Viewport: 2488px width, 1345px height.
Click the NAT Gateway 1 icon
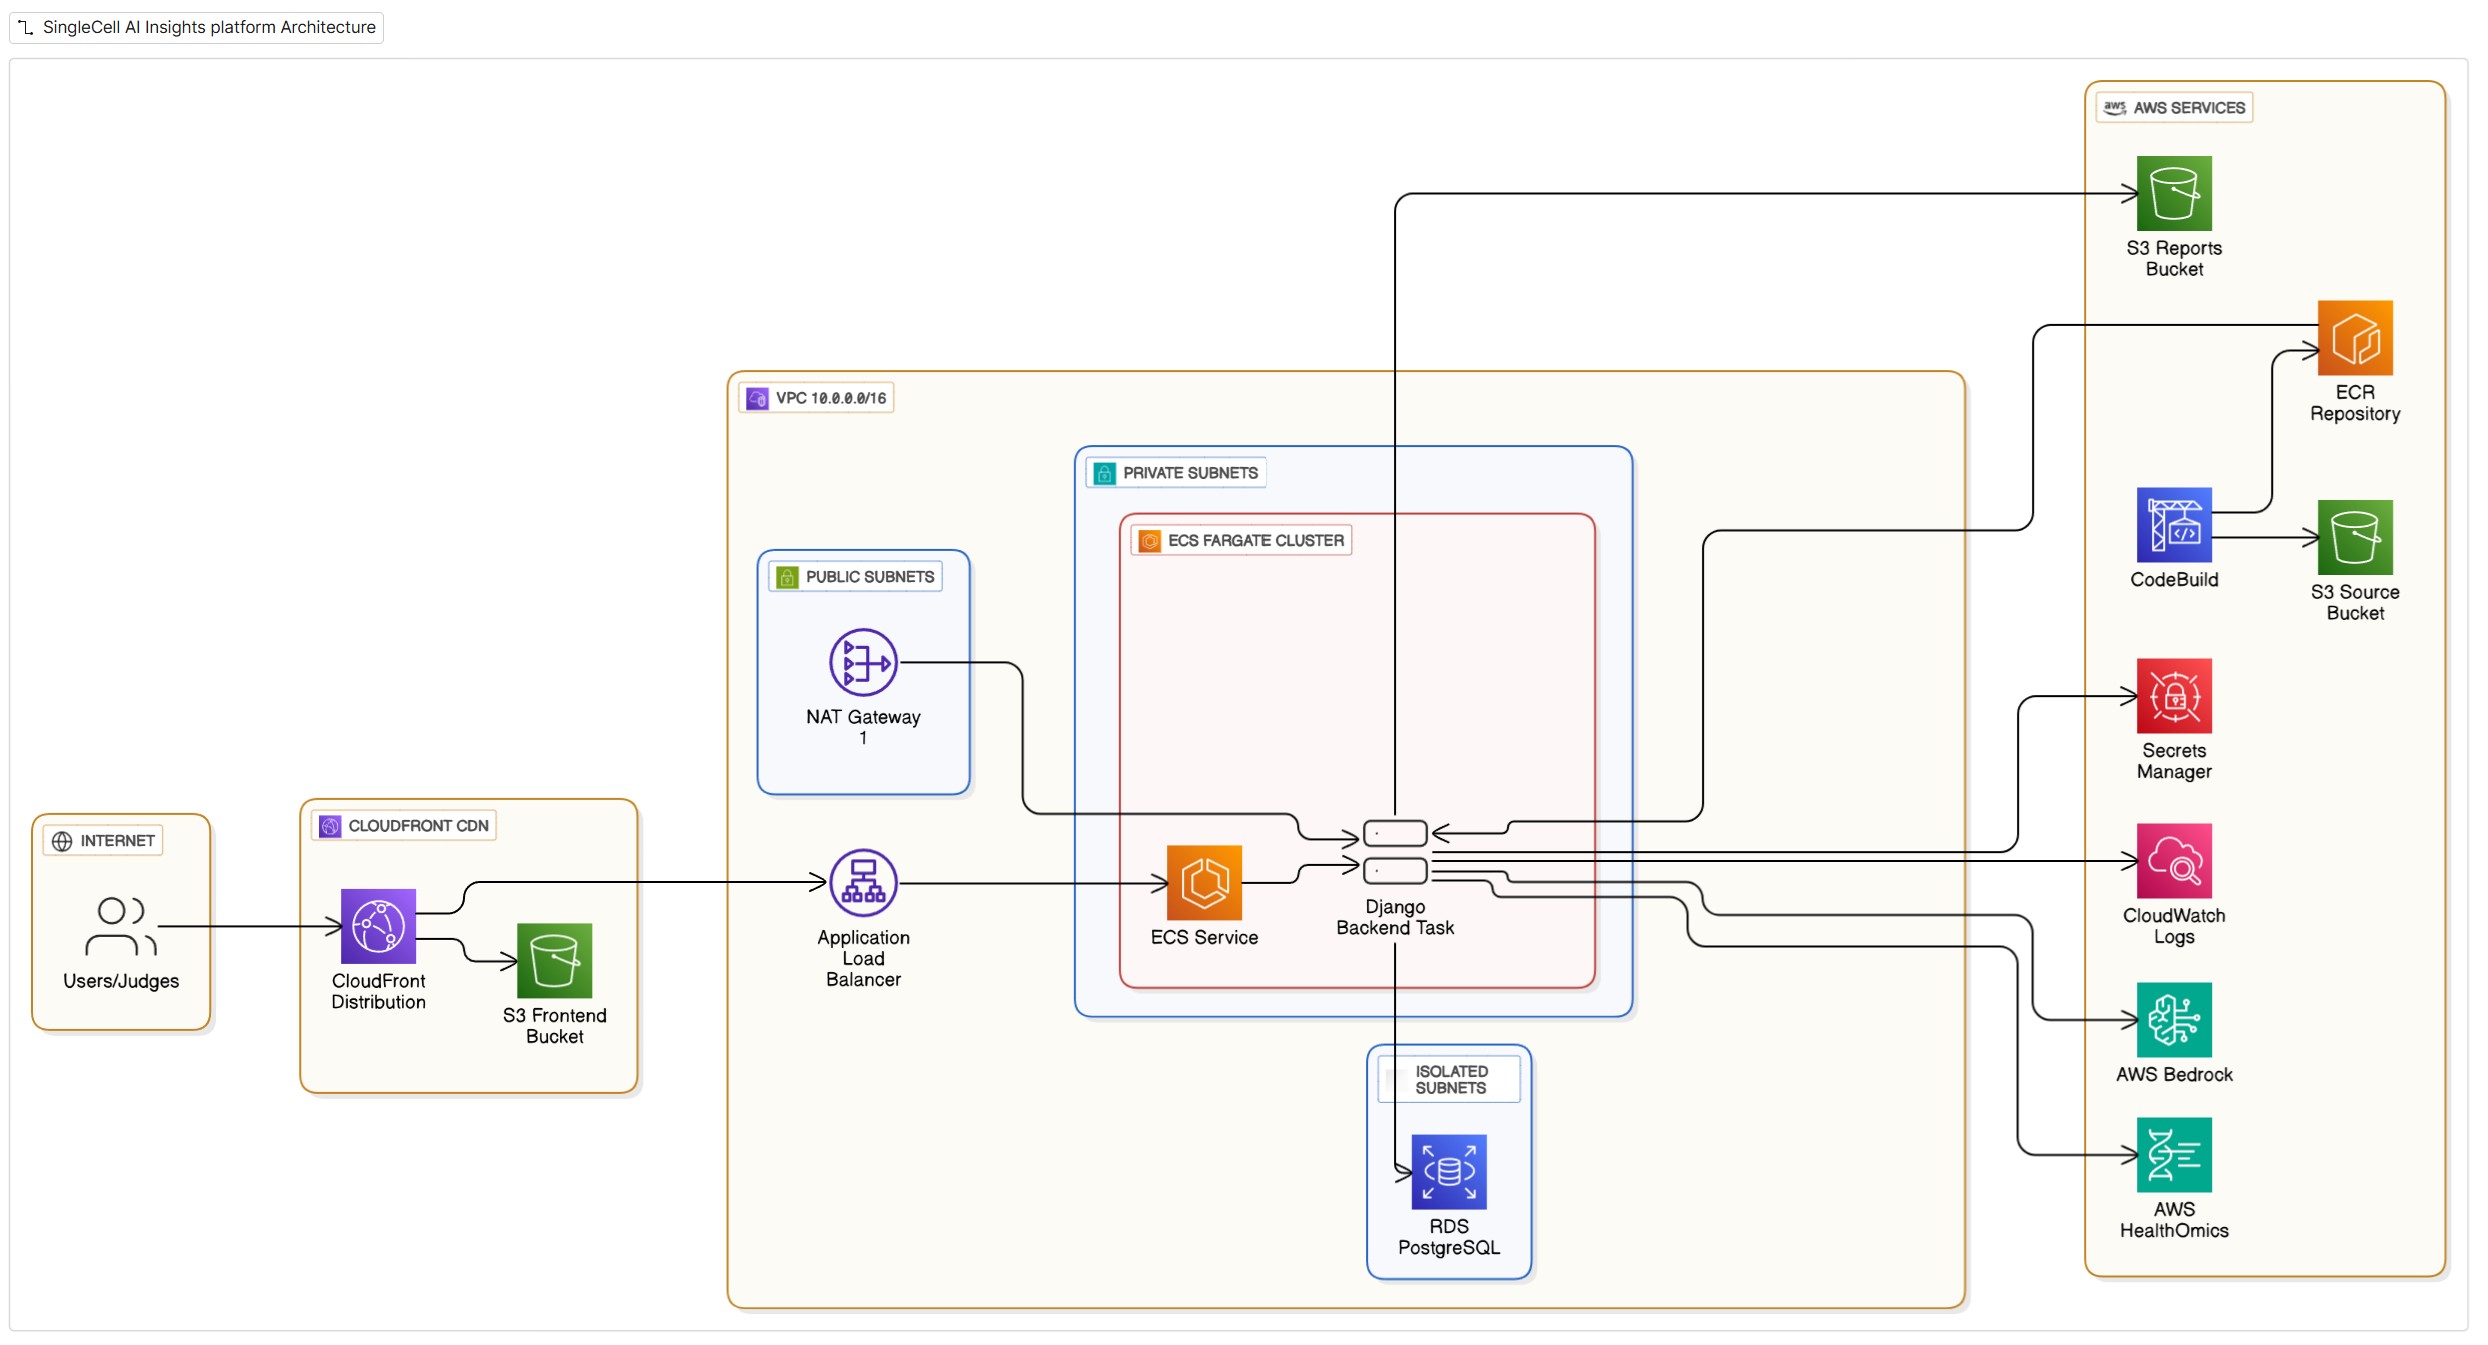pyautogui.click(x=863, y=662)
